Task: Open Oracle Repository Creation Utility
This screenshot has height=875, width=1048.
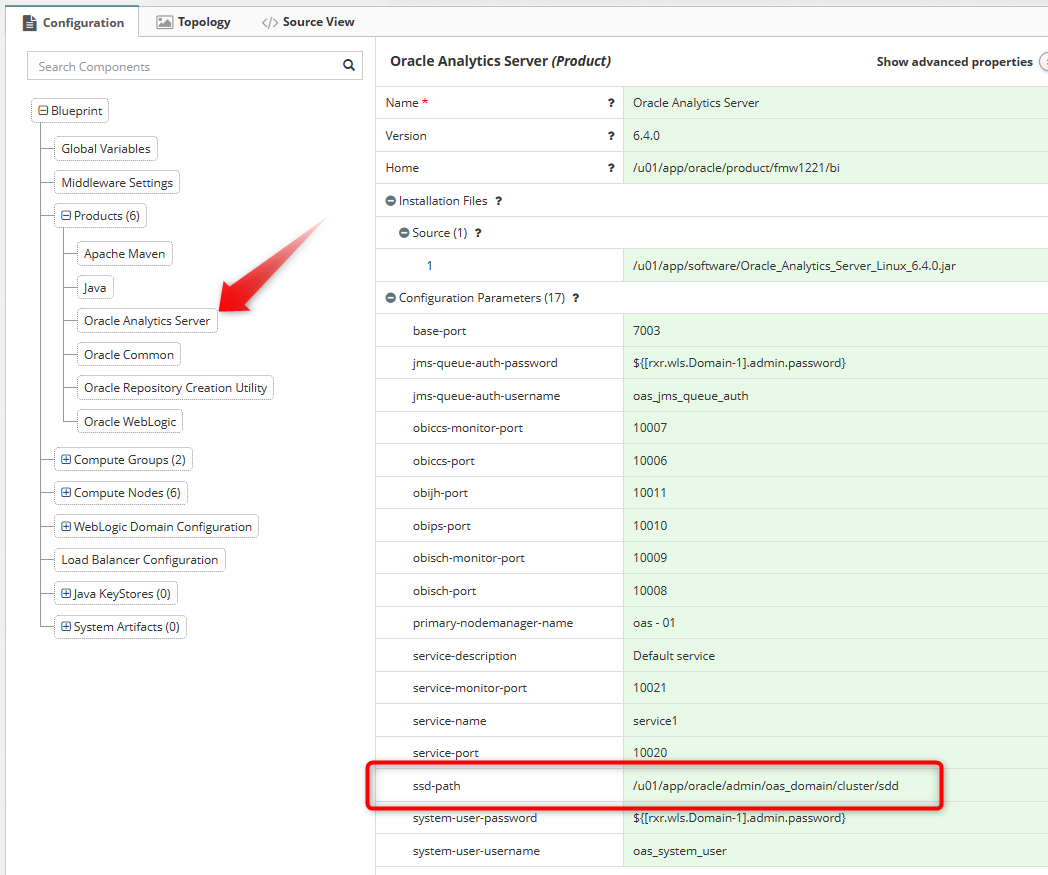Action: 175,388
